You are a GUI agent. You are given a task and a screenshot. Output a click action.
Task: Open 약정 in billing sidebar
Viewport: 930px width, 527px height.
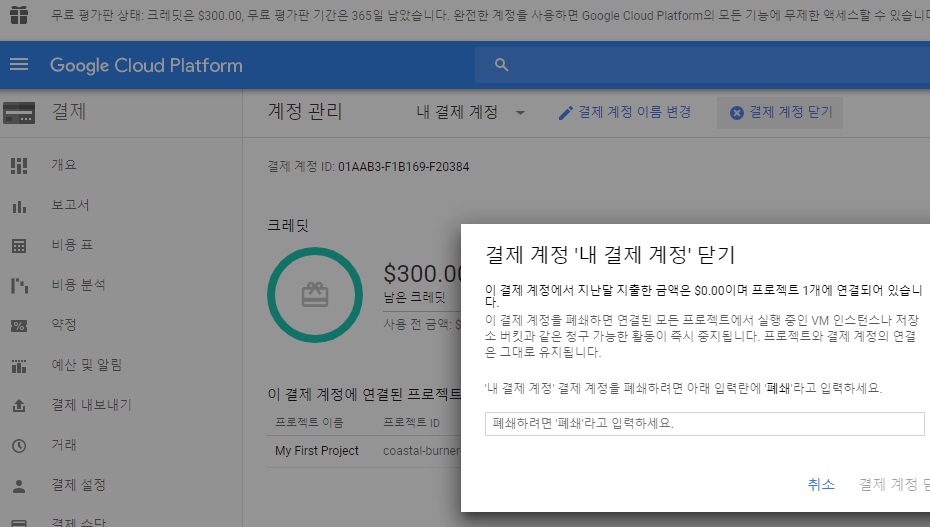[64, 325]
